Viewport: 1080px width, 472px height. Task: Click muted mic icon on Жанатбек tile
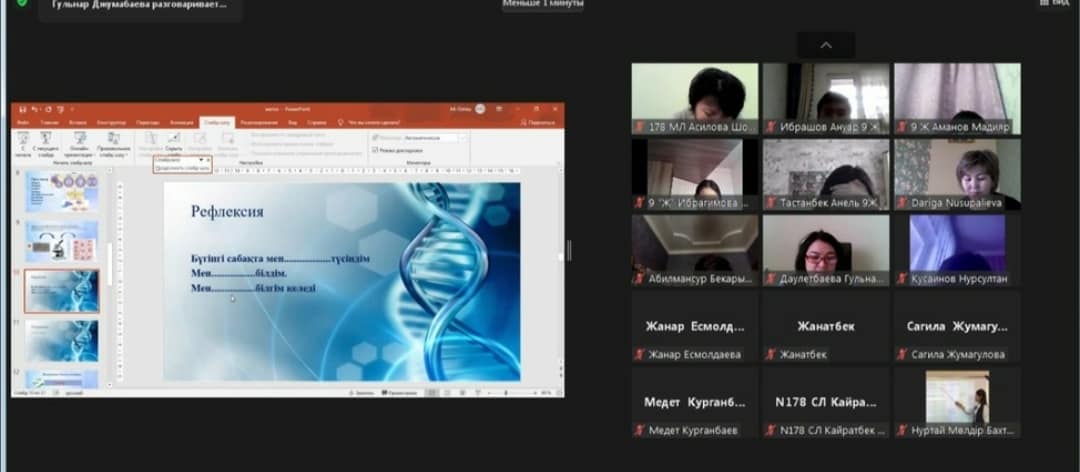[x=770, y=354]
